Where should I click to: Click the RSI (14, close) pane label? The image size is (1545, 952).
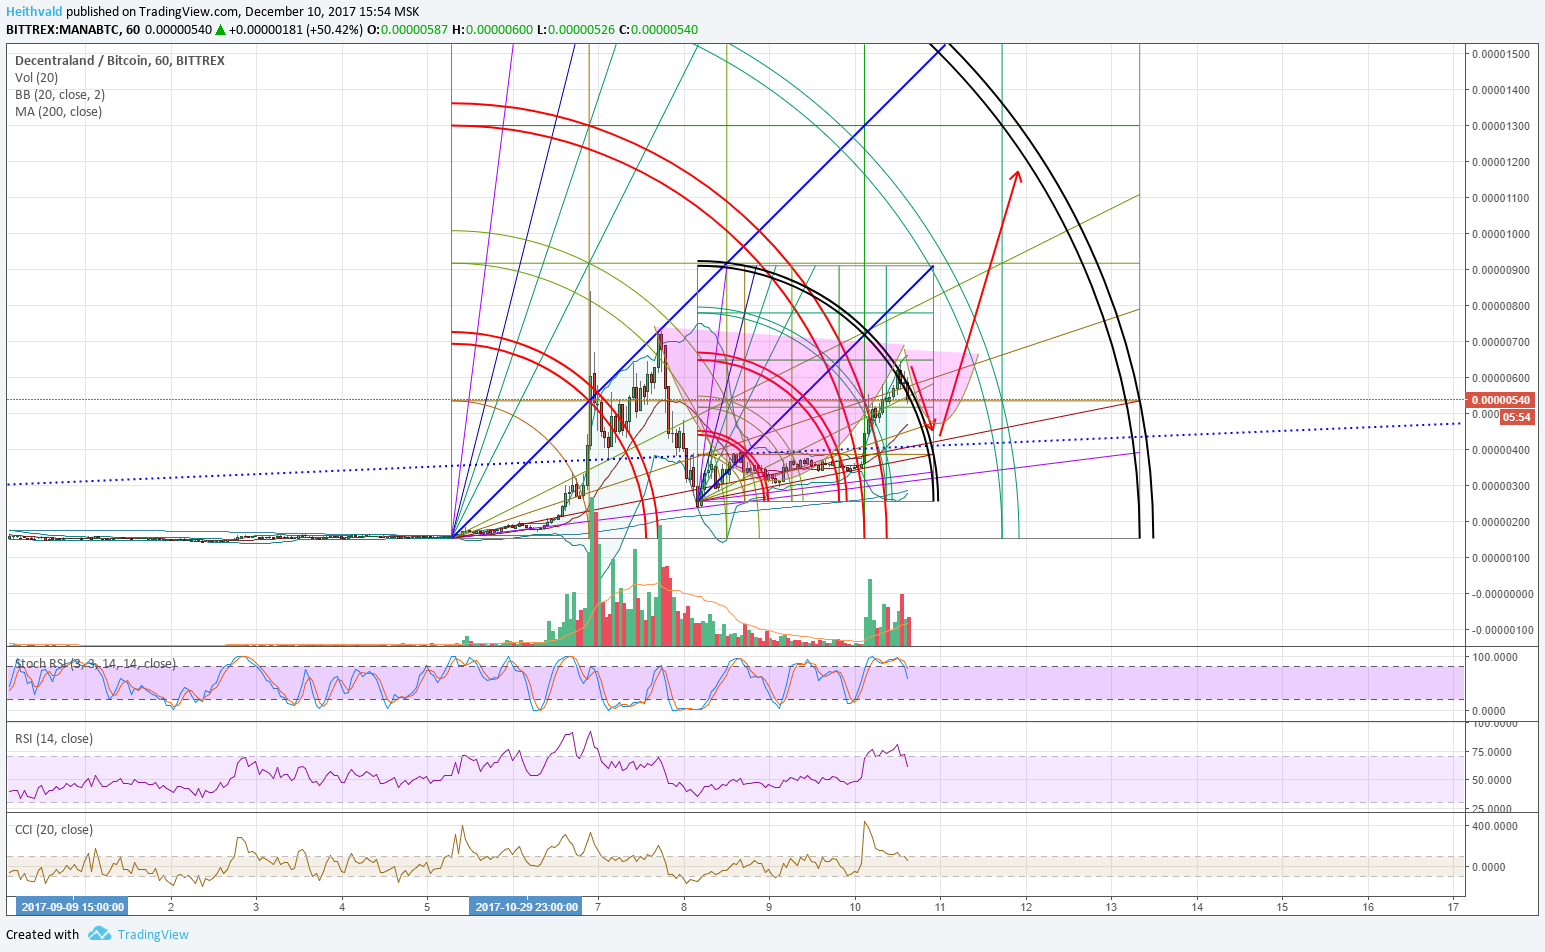pos(54,738)
